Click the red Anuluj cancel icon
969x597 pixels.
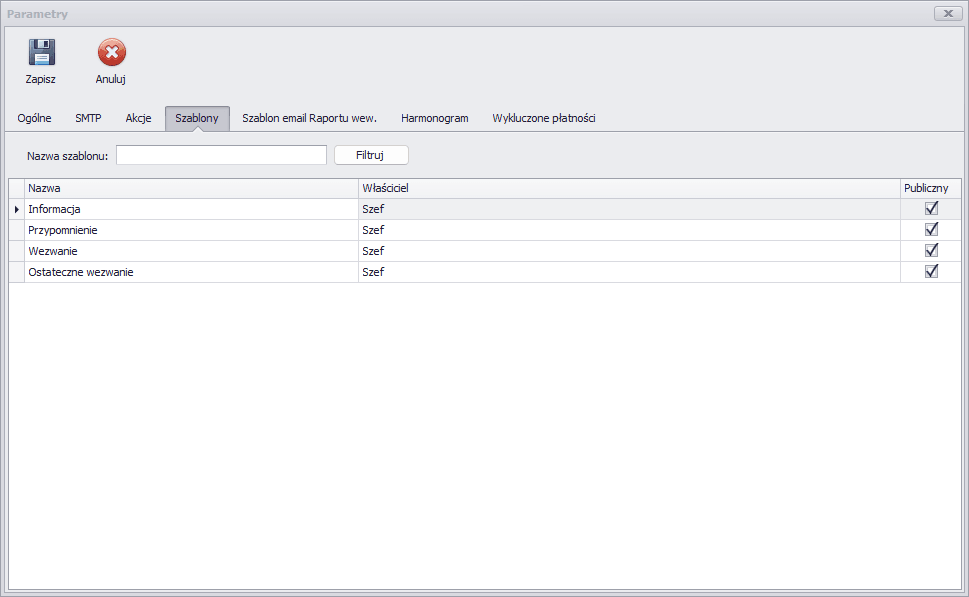111,52
